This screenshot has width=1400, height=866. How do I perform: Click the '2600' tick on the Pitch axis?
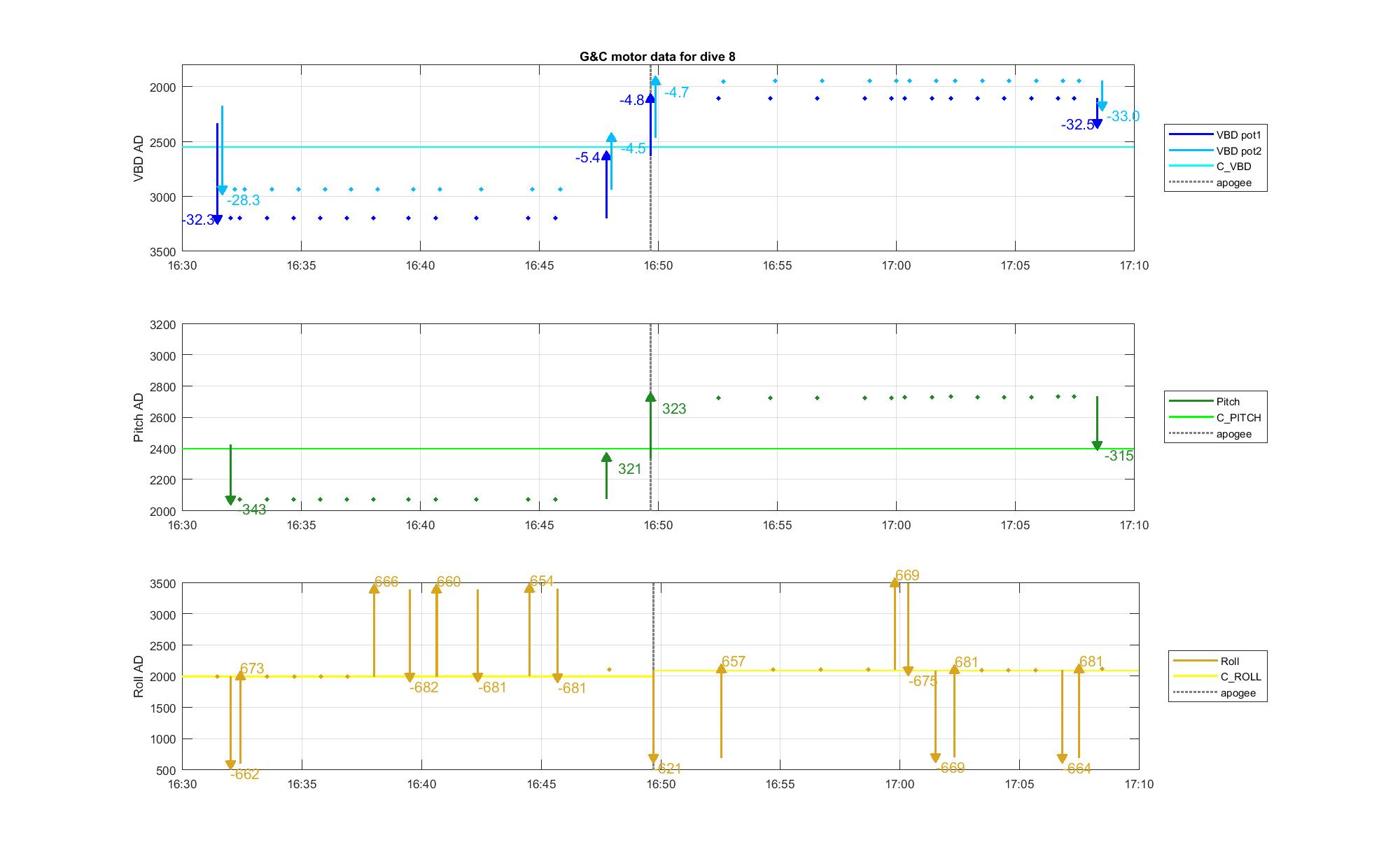tap(162, 418)
